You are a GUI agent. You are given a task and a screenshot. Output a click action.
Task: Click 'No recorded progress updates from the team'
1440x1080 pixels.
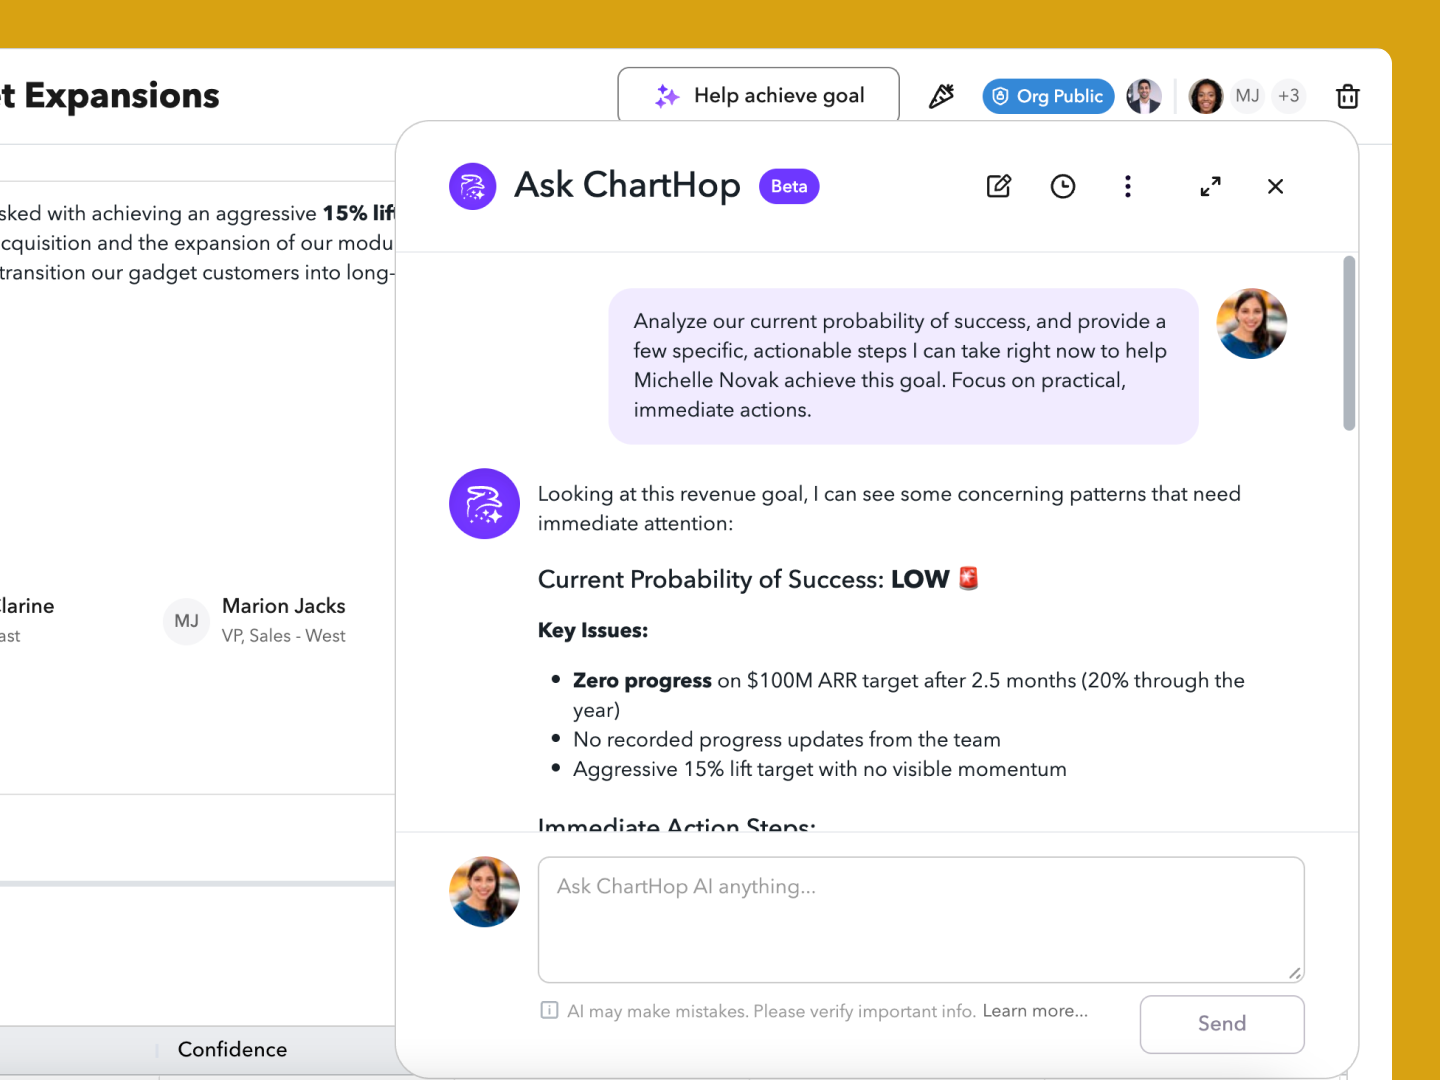pos(786,739)
